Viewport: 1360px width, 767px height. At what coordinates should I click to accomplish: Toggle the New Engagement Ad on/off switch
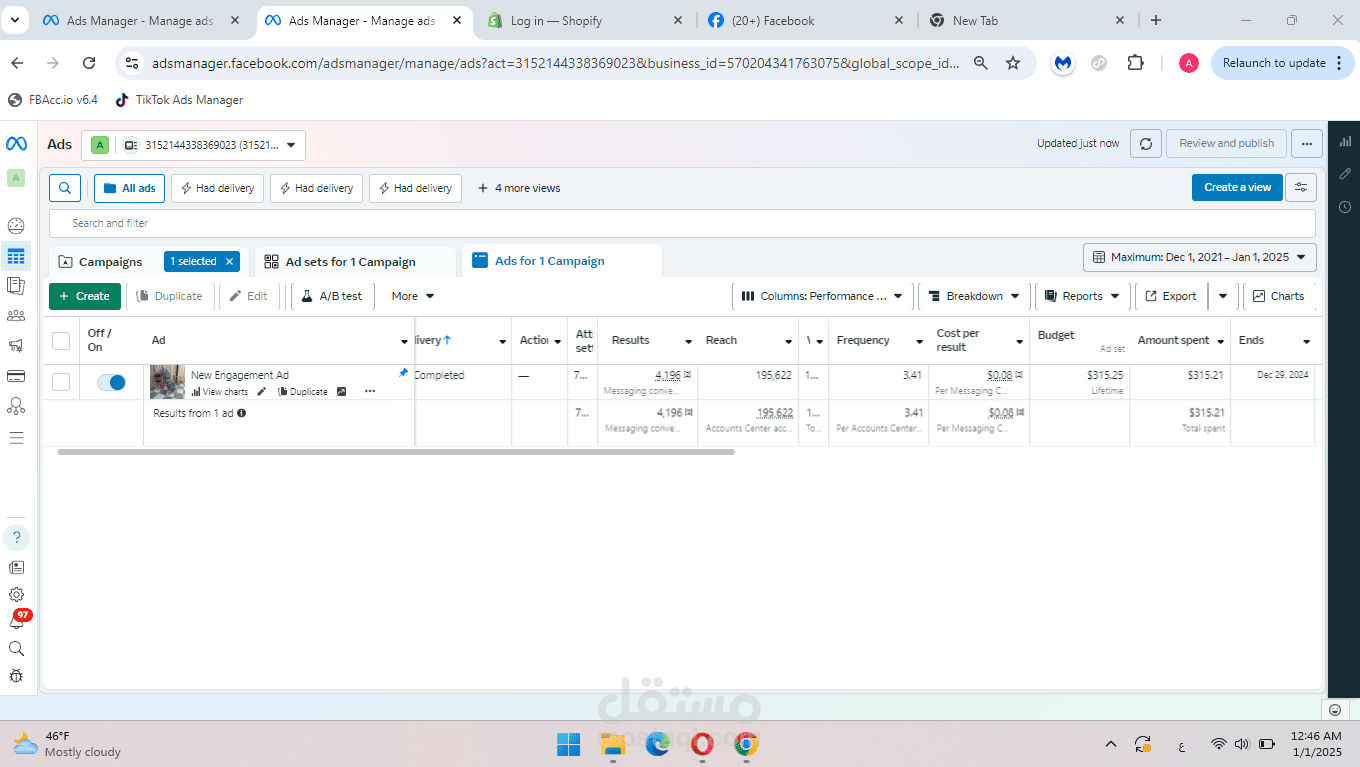click(111, 382)
